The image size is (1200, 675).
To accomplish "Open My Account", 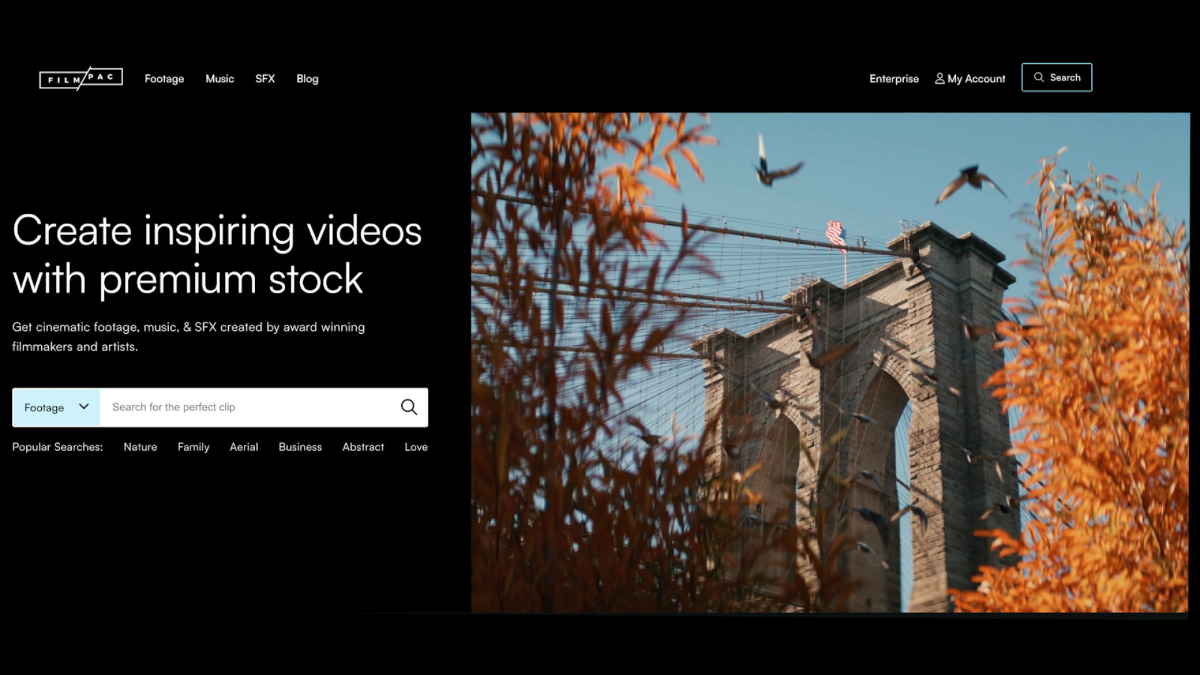I will [970, 79].
